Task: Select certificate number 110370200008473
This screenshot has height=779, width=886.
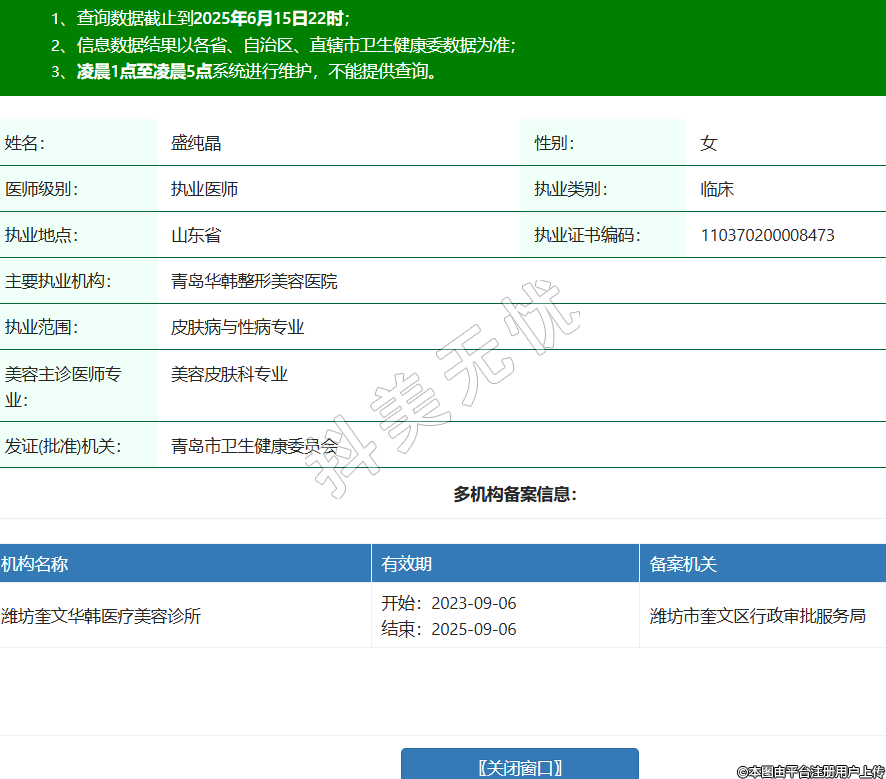Action: (767, 236)
